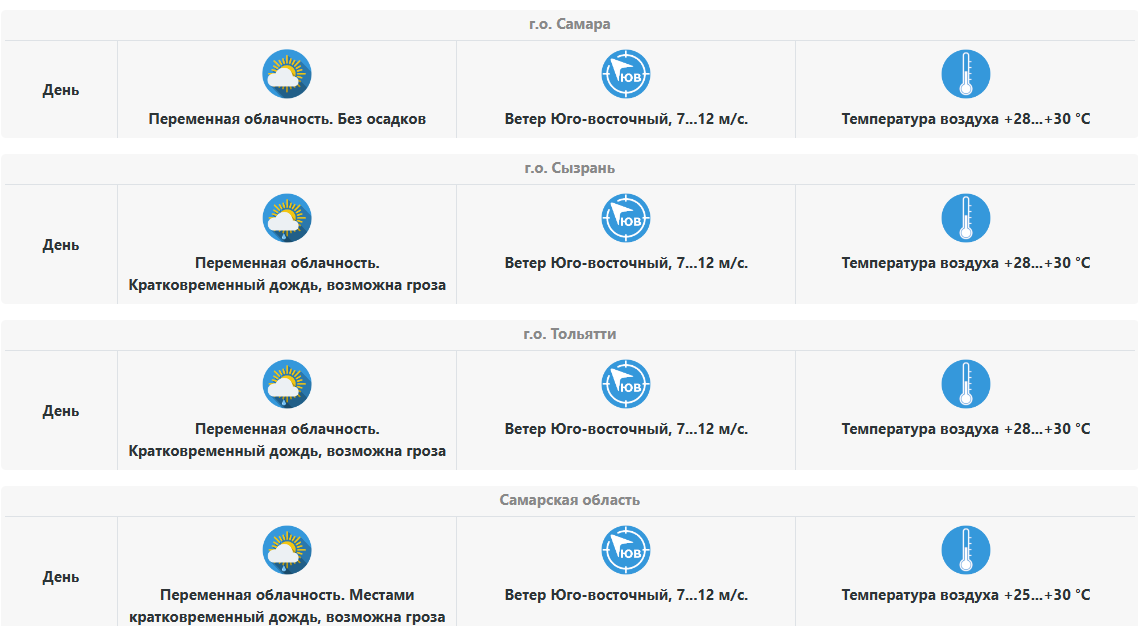Click the wind speed text for Тольятти
The width and height of the screenshot is (1138, 626).
pyautogui.click(x=626, y=429)
